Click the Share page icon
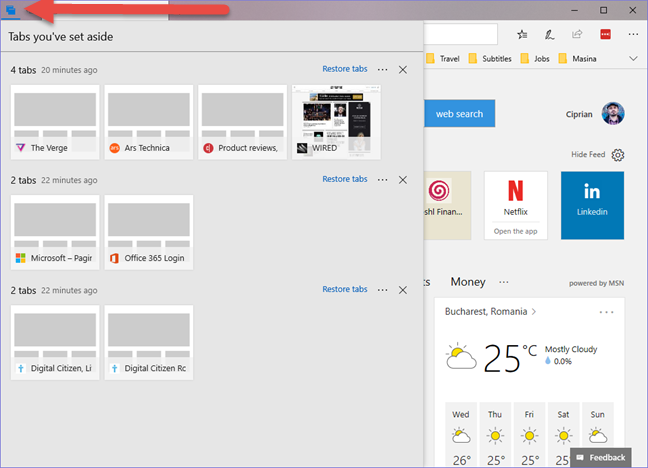648x468 pixels. (x=577, y=34)
